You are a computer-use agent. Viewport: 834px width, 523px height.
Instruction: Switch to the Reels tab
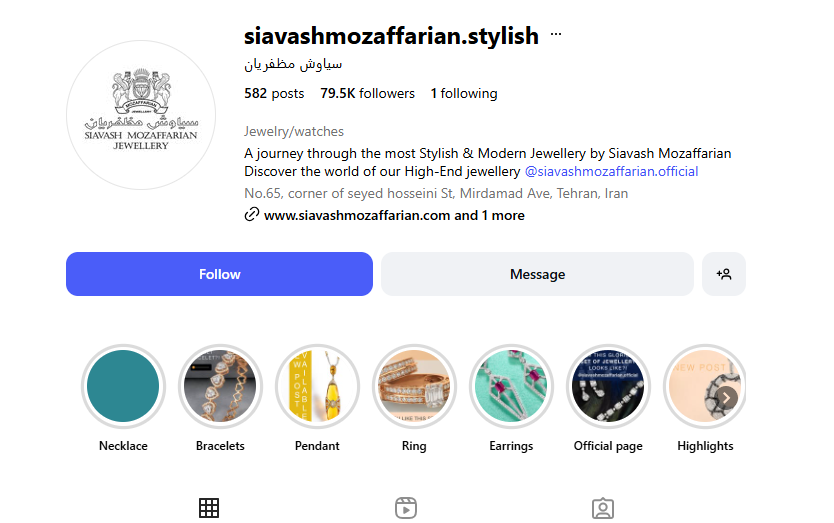(x=406, y=508)
